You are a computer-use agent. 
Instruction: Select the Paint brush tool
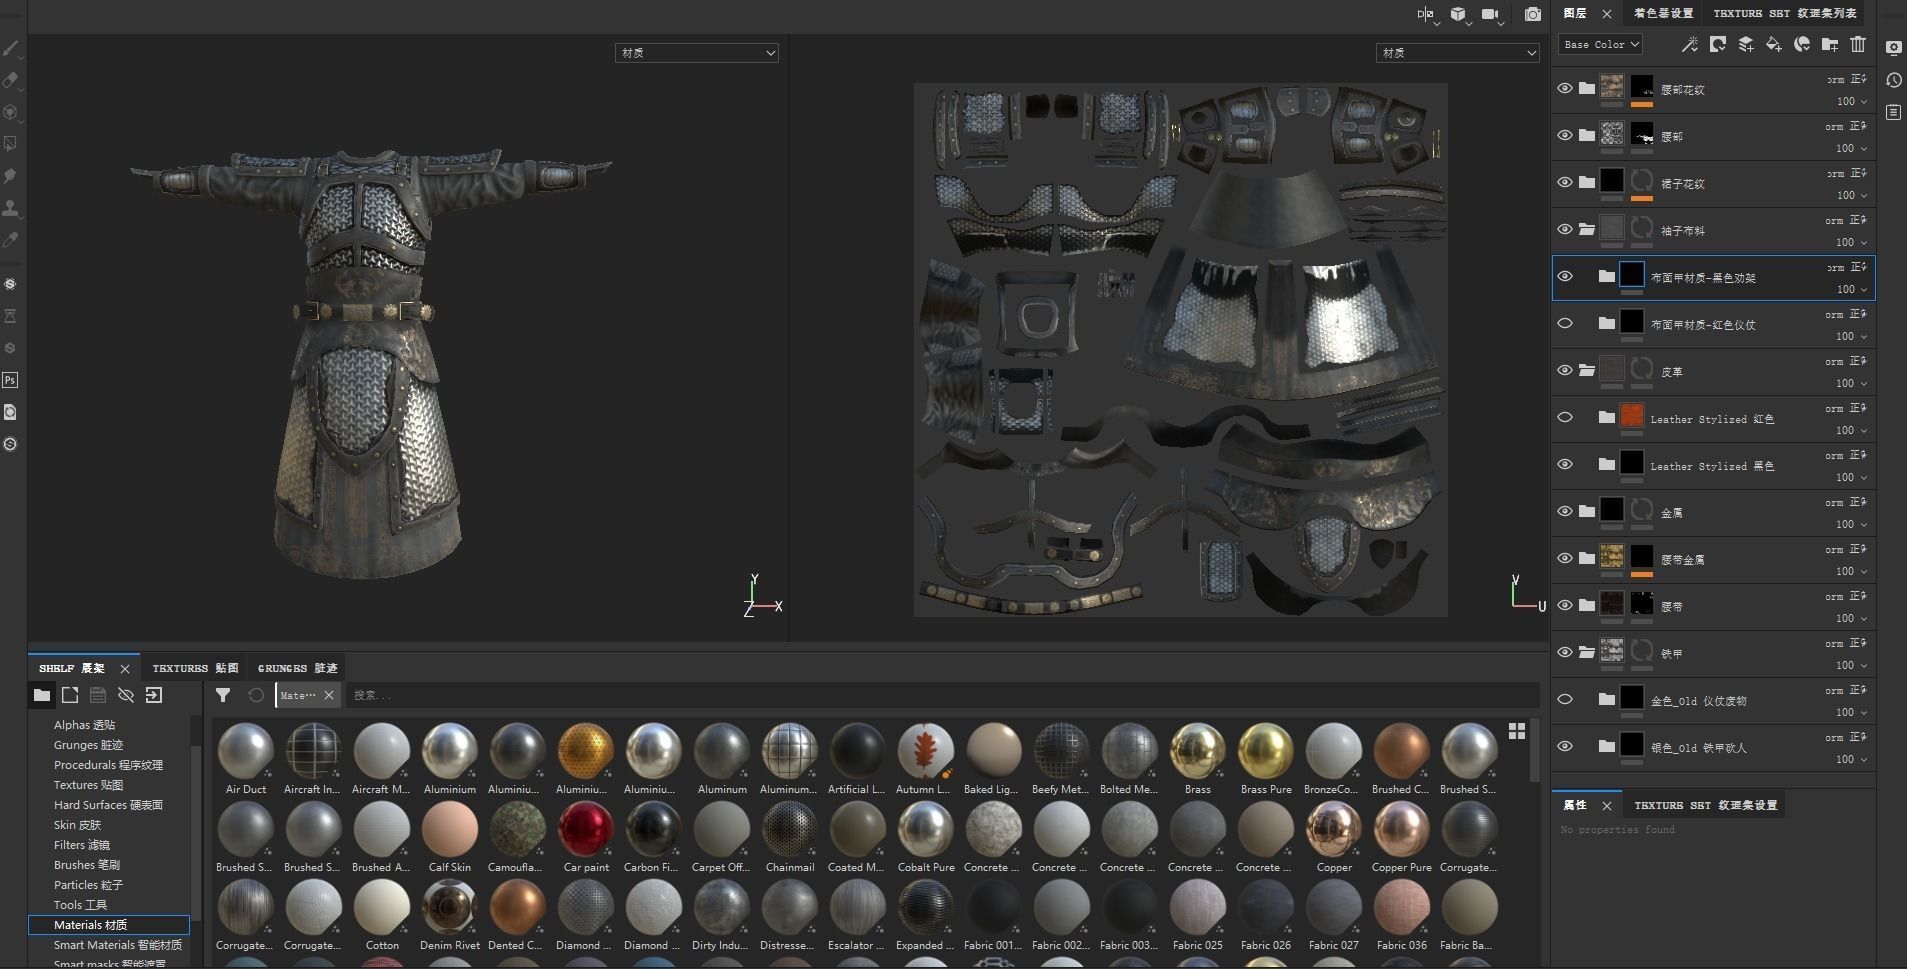click(11, 48)
